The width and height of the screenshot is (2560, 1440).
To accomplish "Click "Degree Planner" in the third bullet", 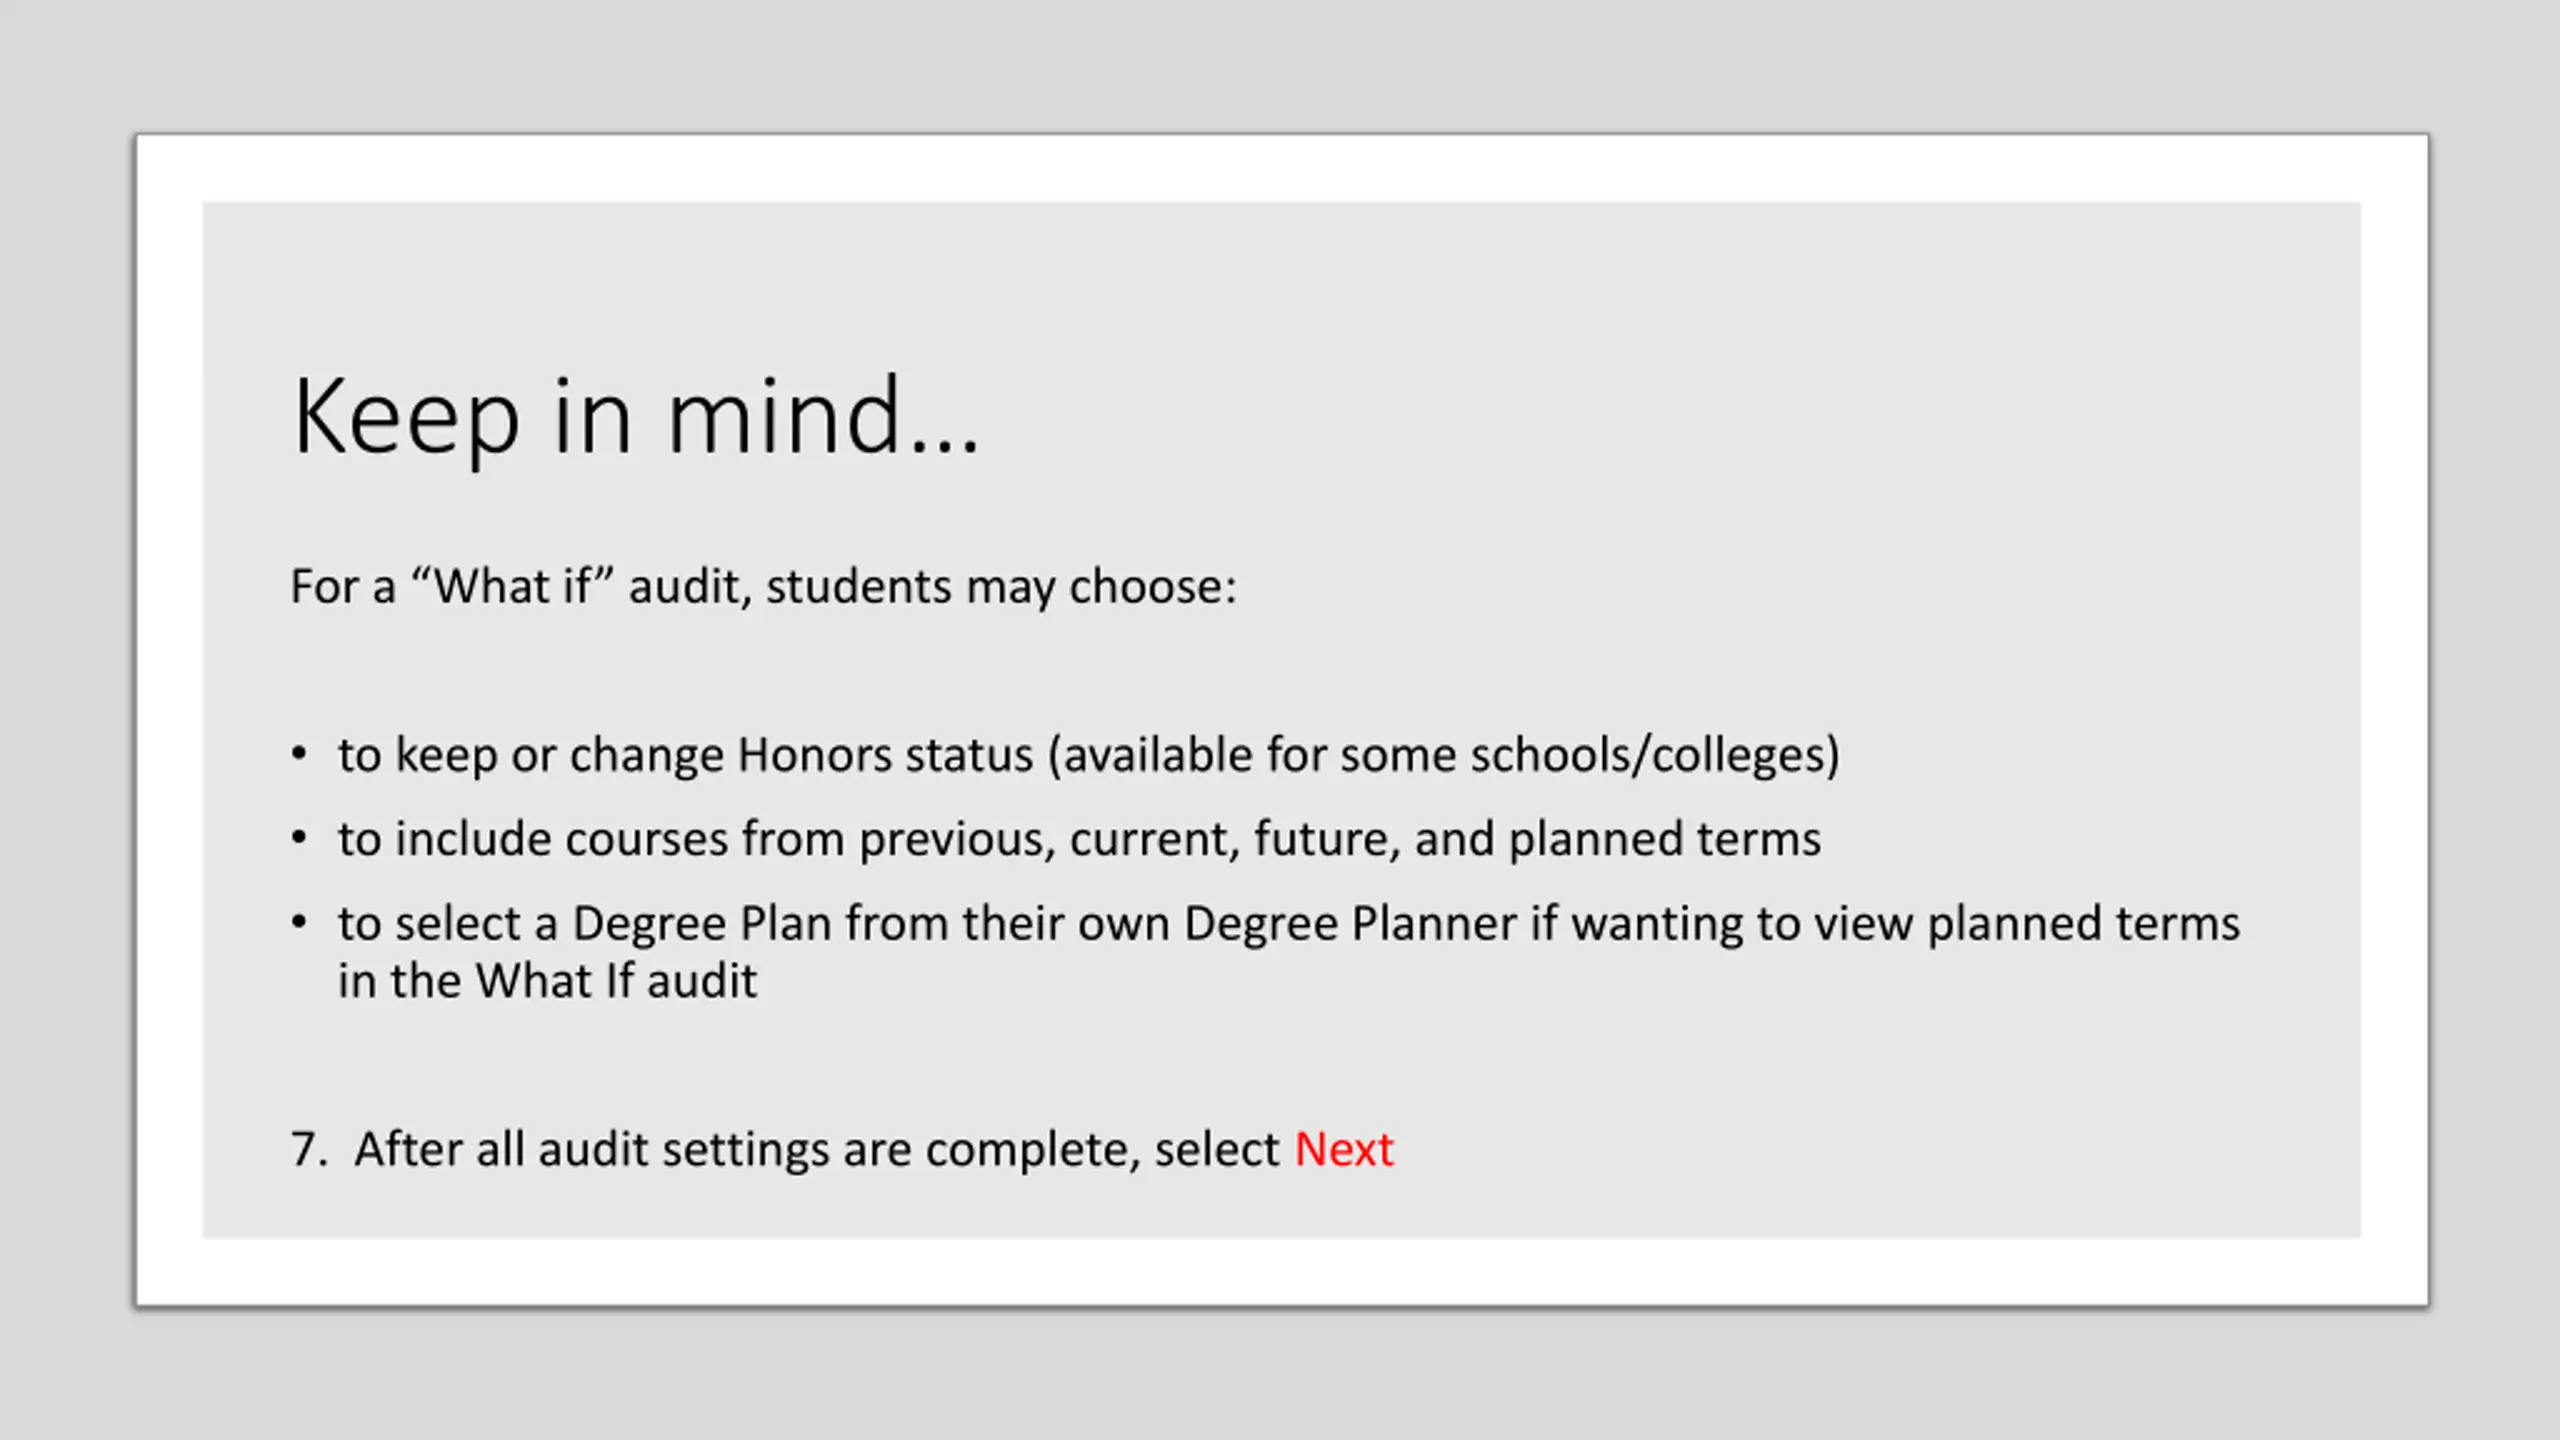I will [x=1351, y=924].
